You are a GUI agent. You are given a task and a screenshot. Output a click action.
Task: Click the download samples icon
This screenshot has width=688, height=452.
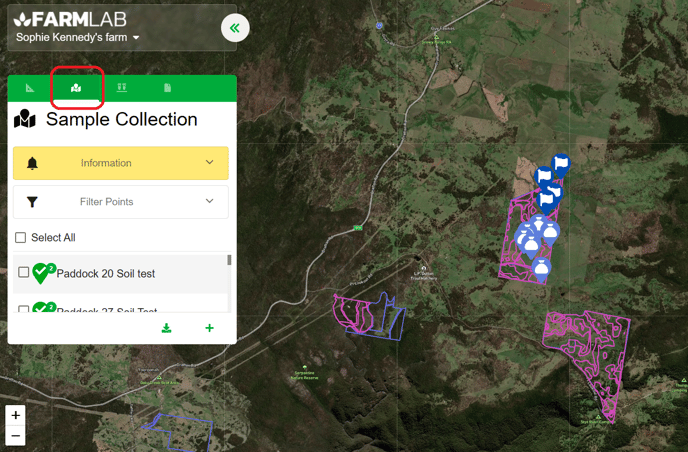click(x=167, y=328)
